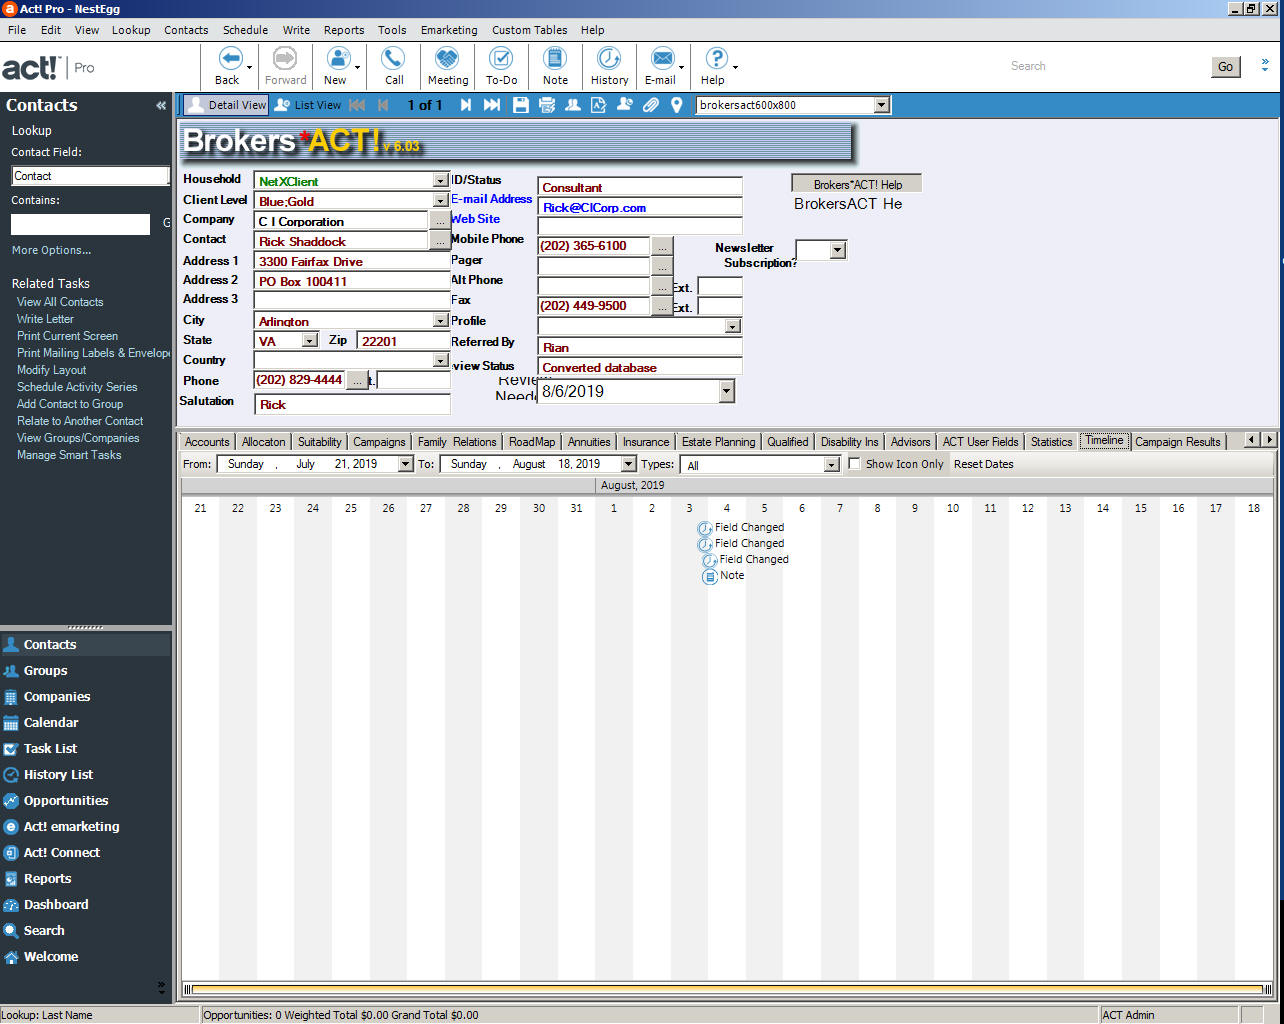Click the Back navigation icon
This screenshot has width=1284, height=1024.
[x=229, y=58]
